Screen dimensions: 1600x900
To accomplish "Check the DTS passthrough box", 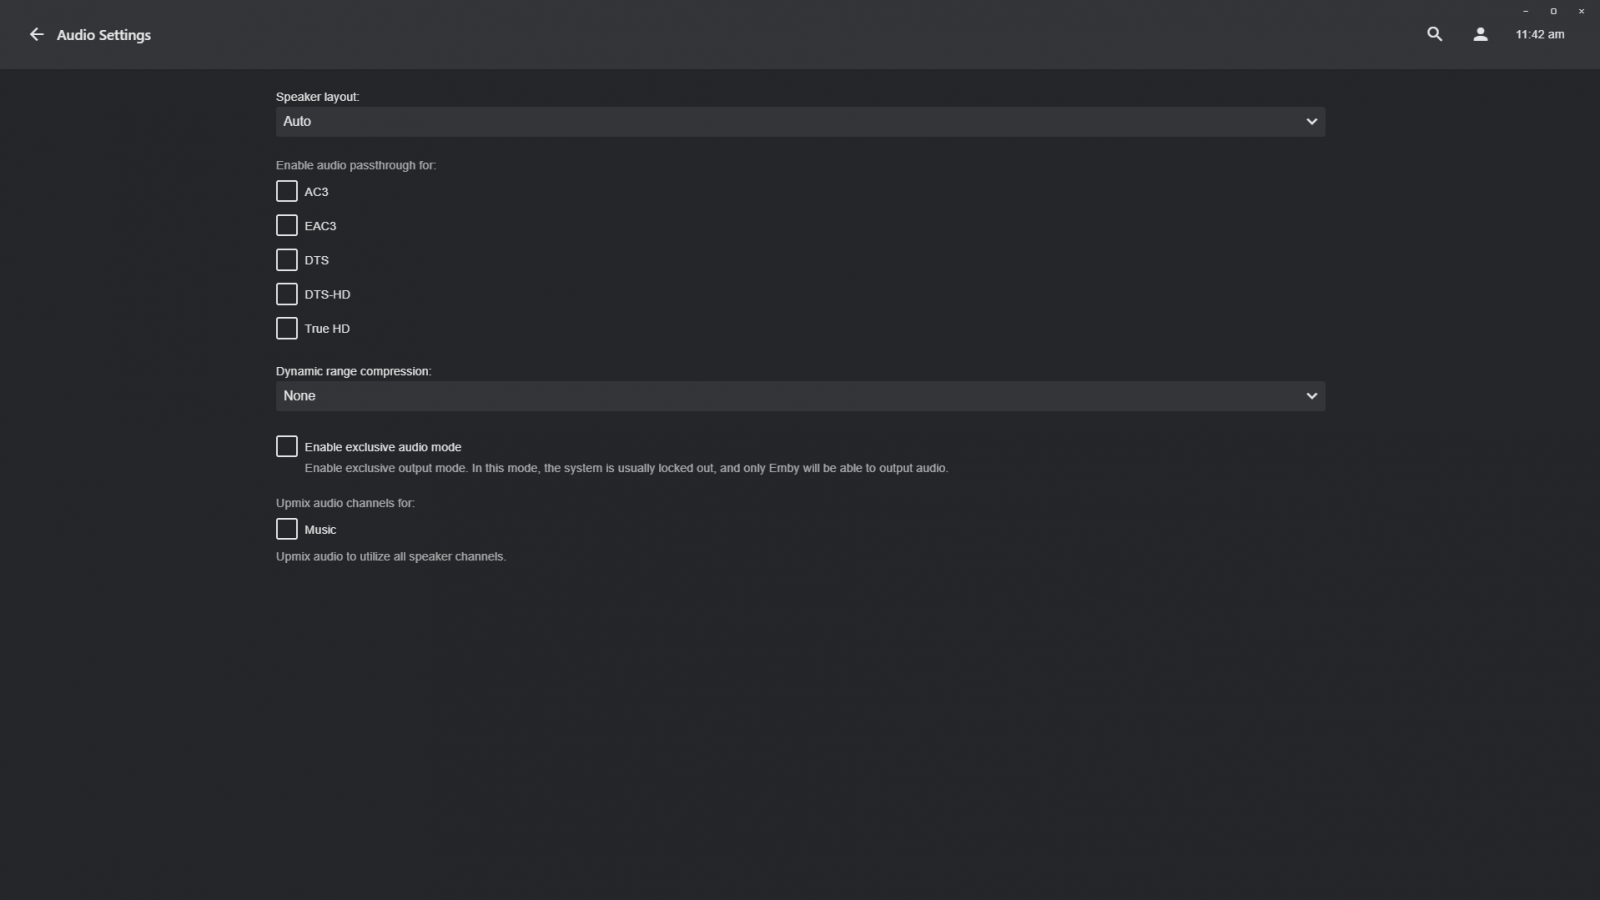I will pyautogui.click(x=287, y=260).
